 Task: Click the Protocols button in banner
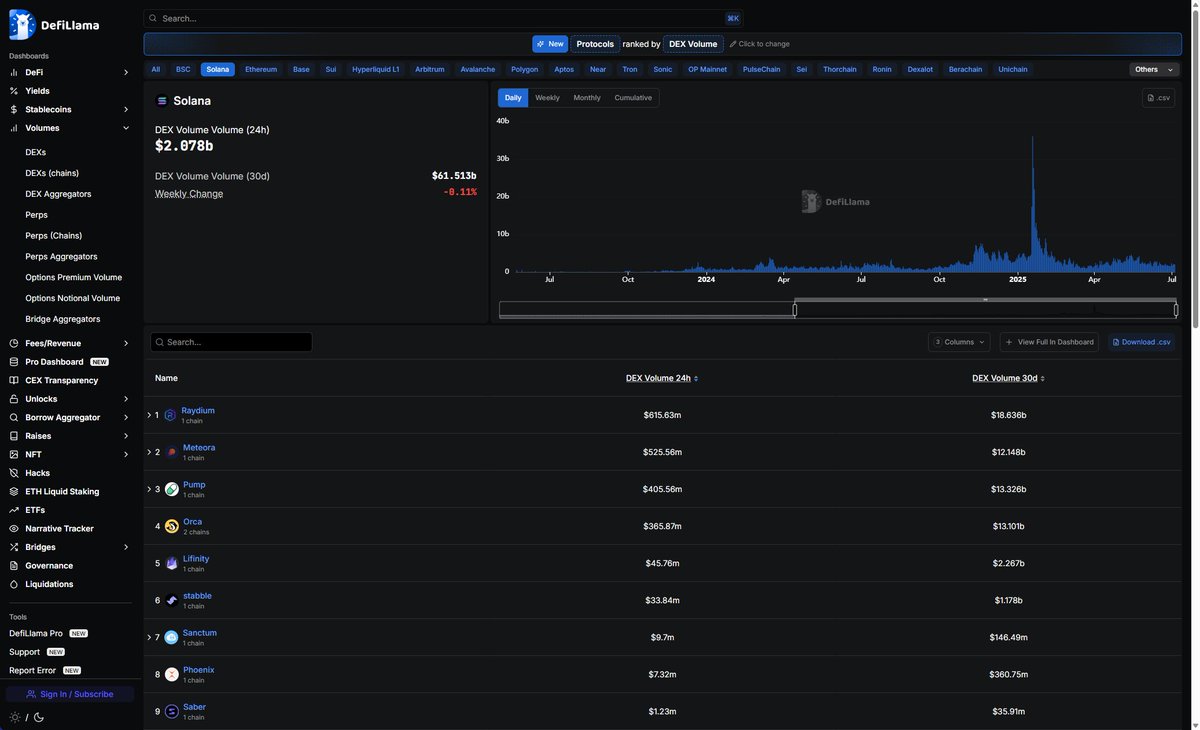tap(595, 44)
